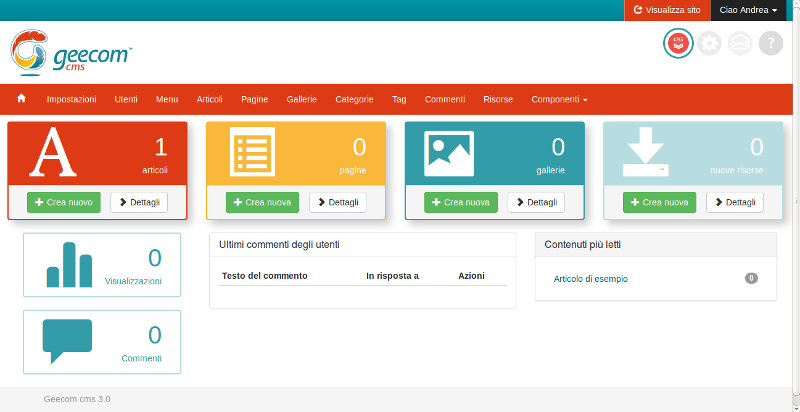Viewport: 800px width, 412px height.
Task: Click the bar chart Visualizzazioni icon
Action: (x=69, y=265)
